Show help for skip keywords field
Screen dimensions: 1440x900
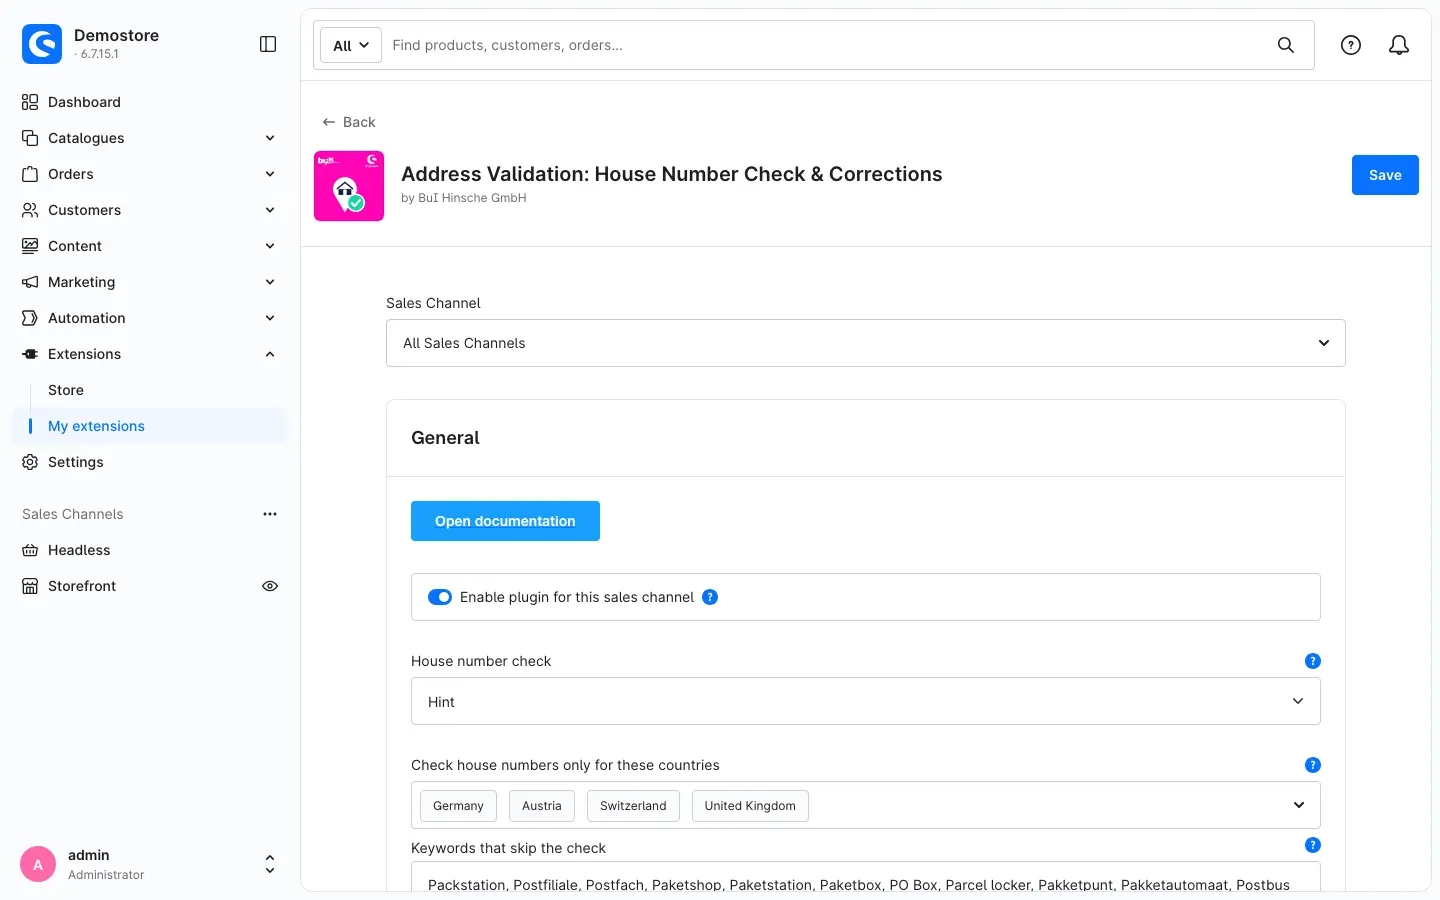pyautogui.click(x=1313, y=845)
